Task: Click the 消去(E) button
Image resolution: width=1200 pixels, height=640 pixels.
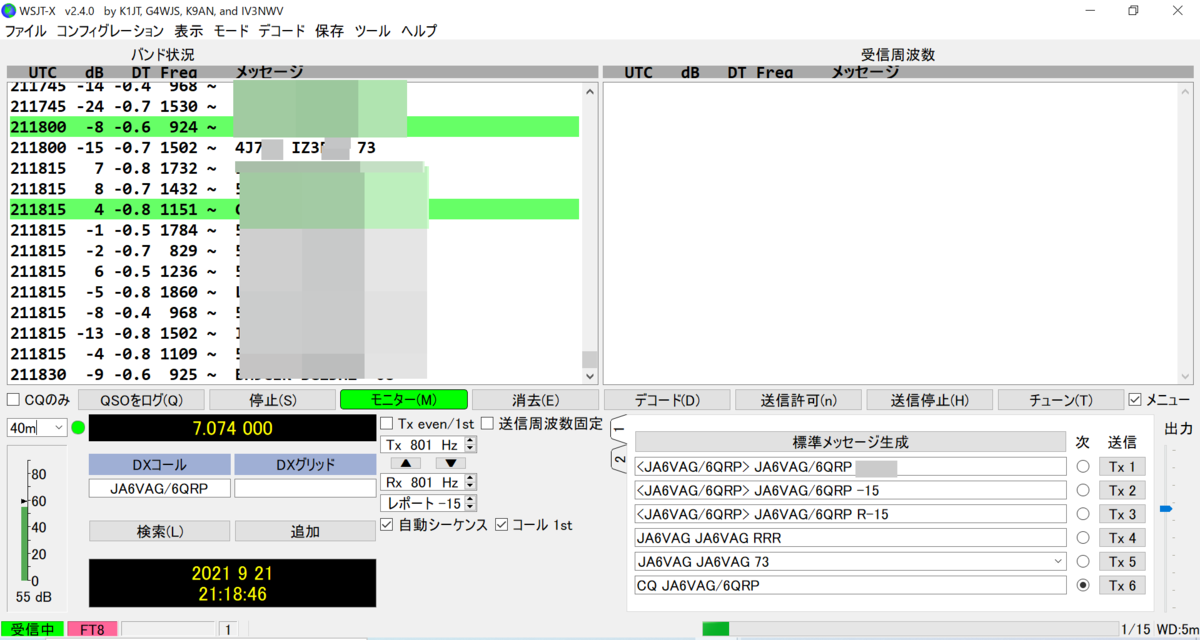Action: pos(535,400)
